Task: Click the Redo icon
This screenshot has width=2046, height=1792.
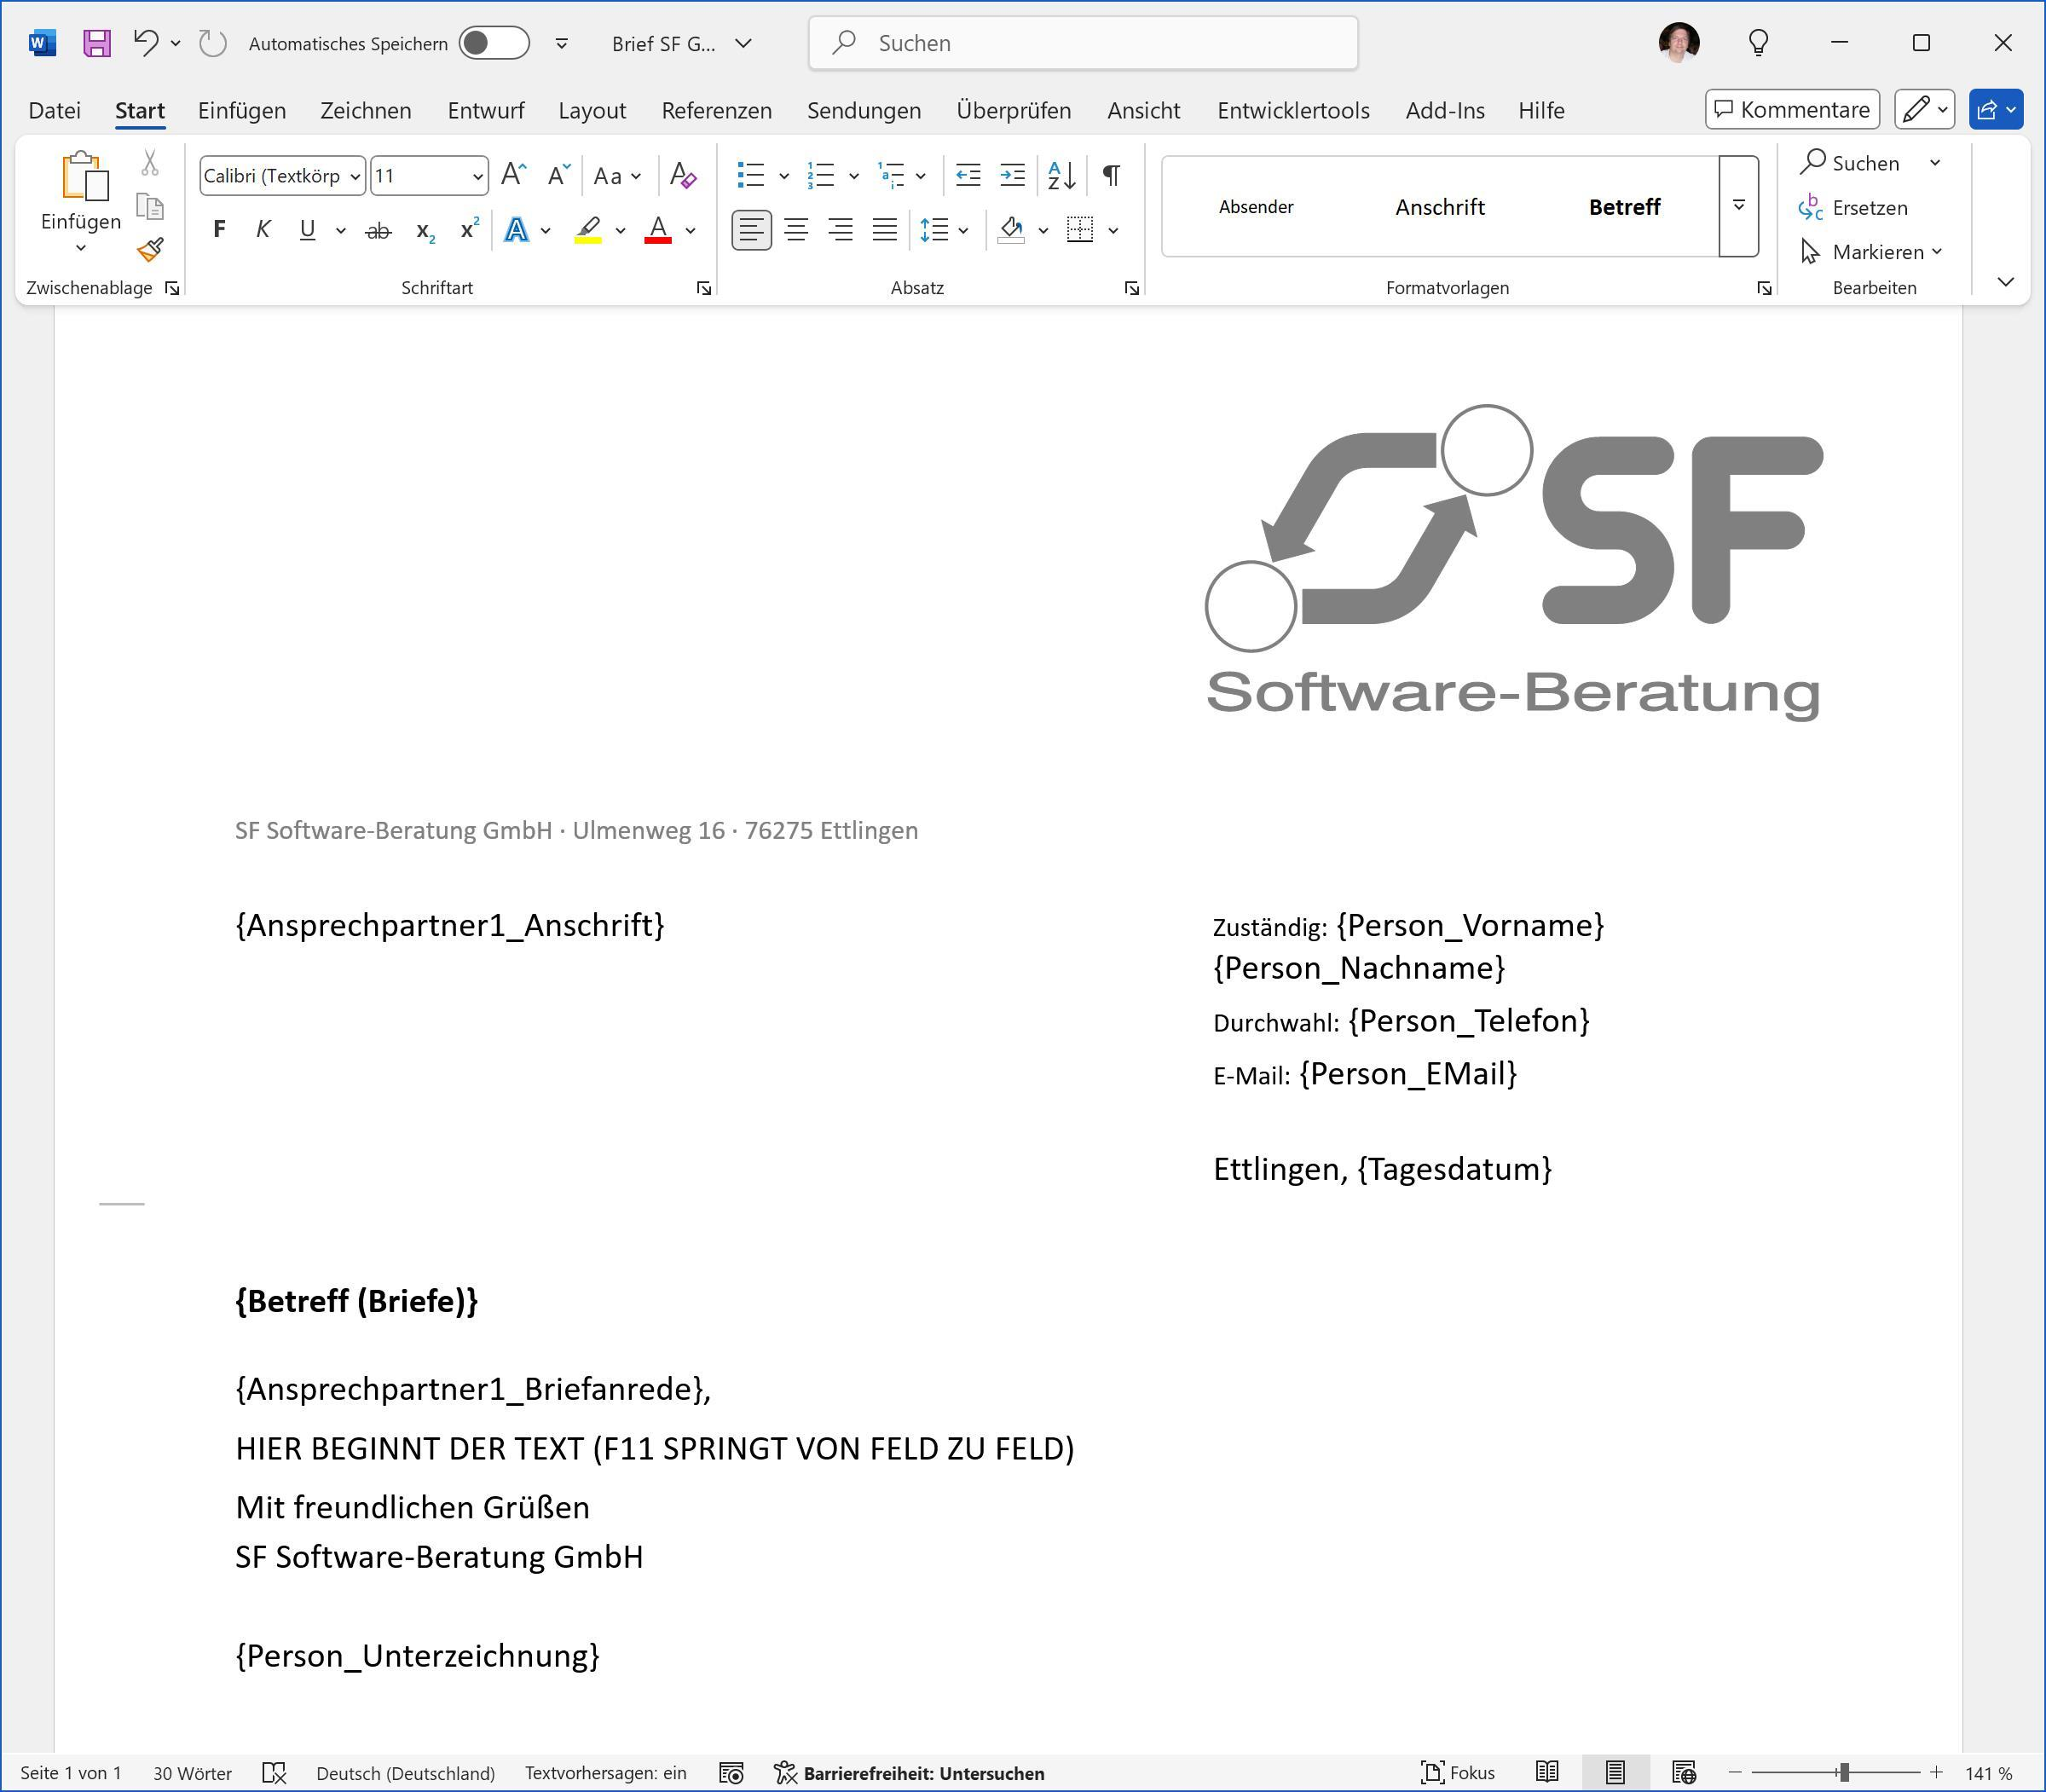Action: point(212,43)
